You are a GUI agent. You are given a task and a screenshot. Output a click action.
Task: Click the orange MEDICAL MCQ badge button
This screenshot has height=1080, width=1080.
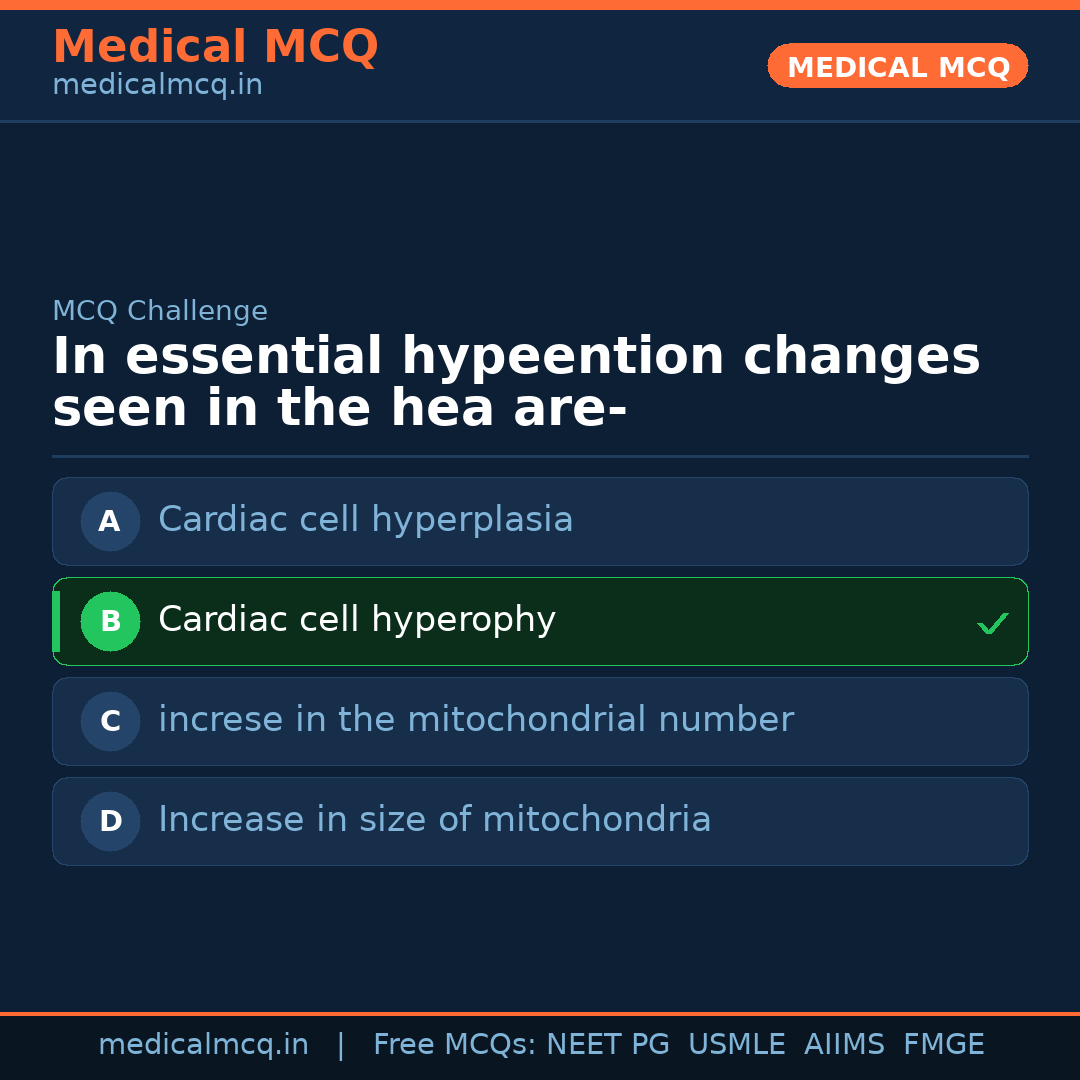tap(897, 66)
